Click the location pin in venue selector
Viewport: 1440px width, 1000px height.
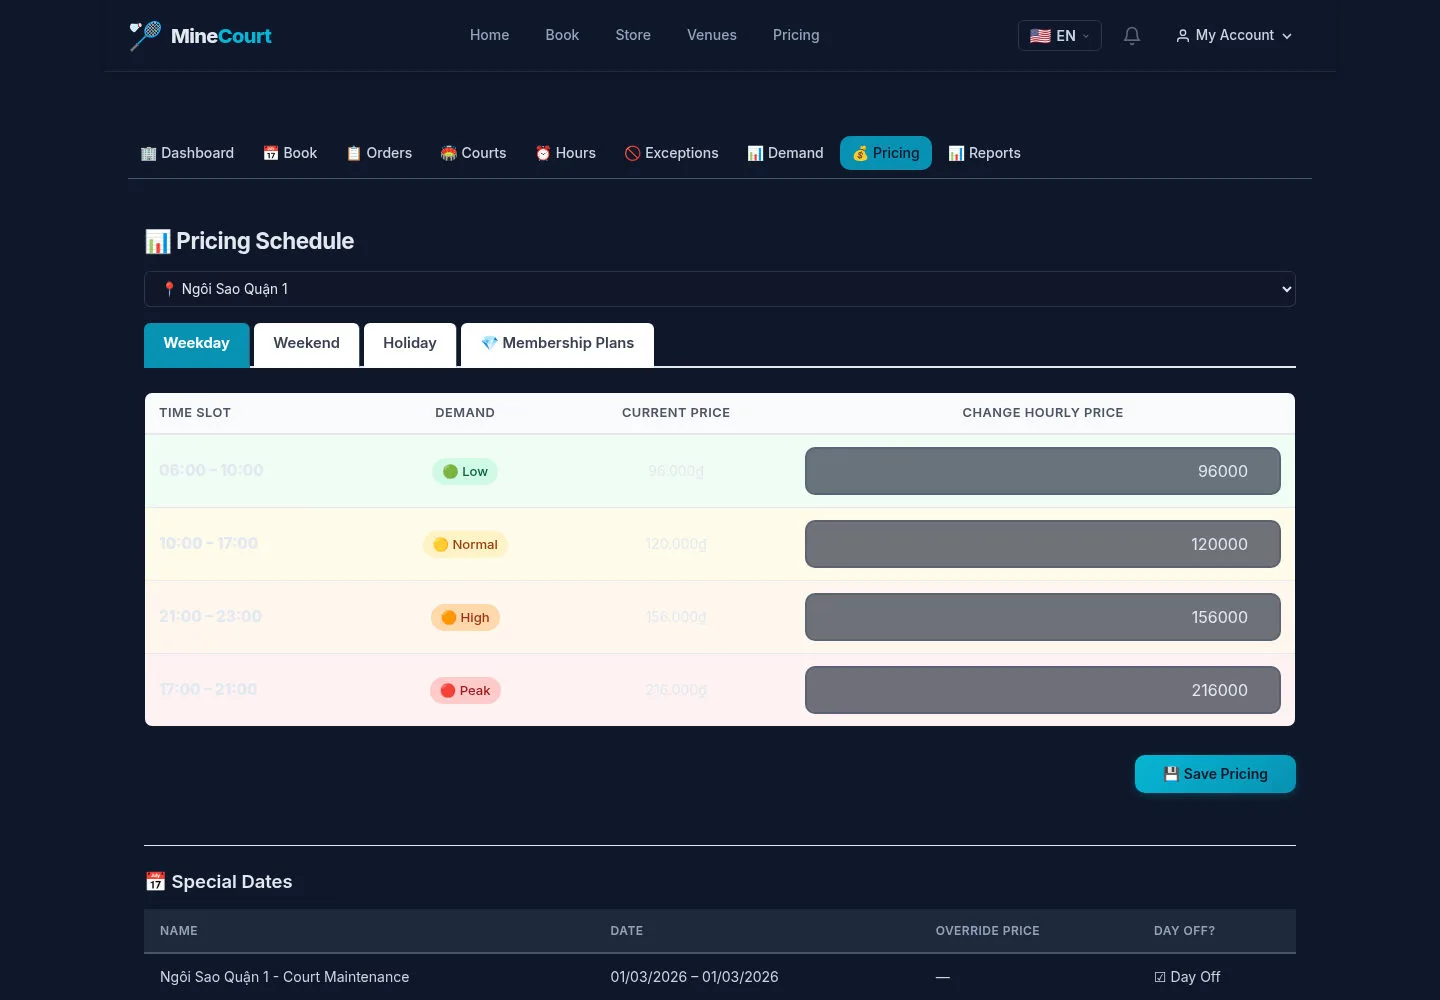pos(169,289)
